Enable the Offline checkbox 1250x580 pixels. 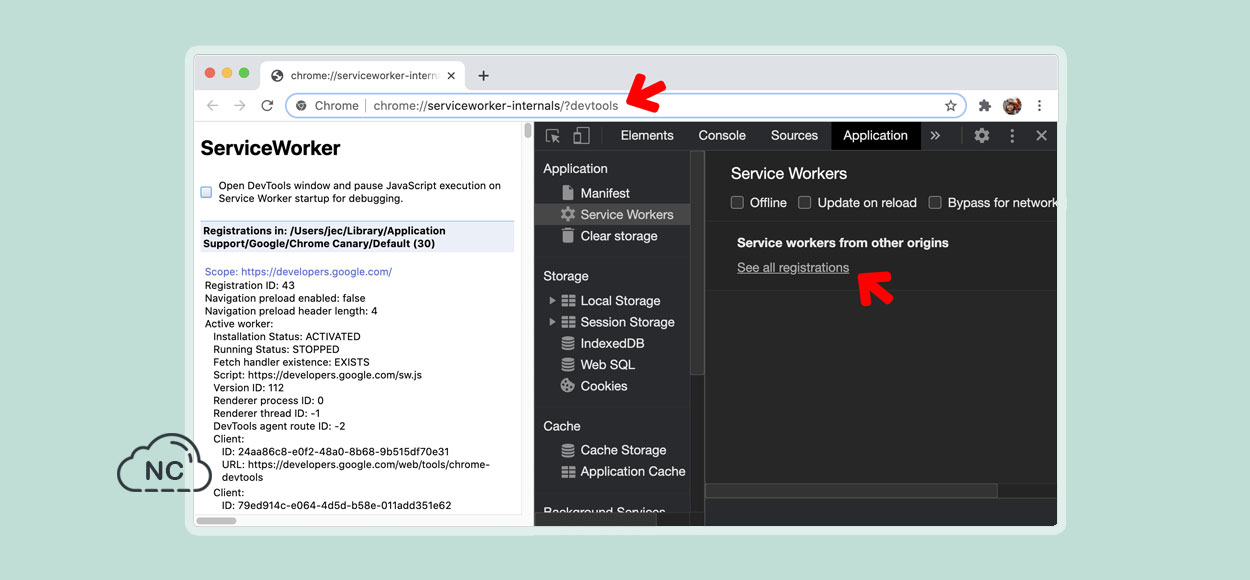tap(737, 203)
